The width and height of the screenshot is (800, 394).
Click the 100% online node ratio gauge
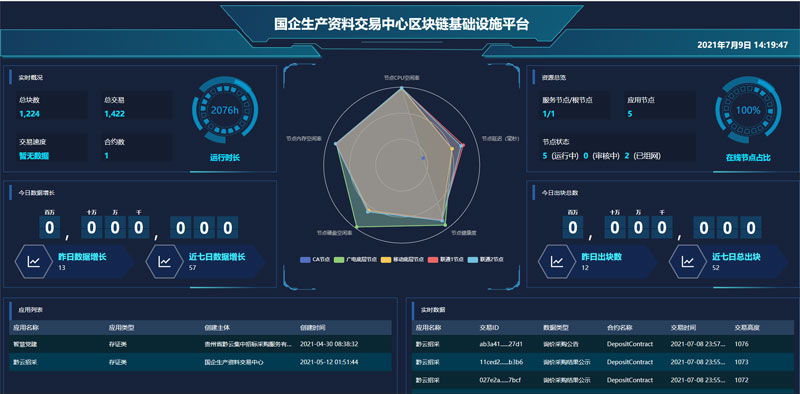[748, 110]
